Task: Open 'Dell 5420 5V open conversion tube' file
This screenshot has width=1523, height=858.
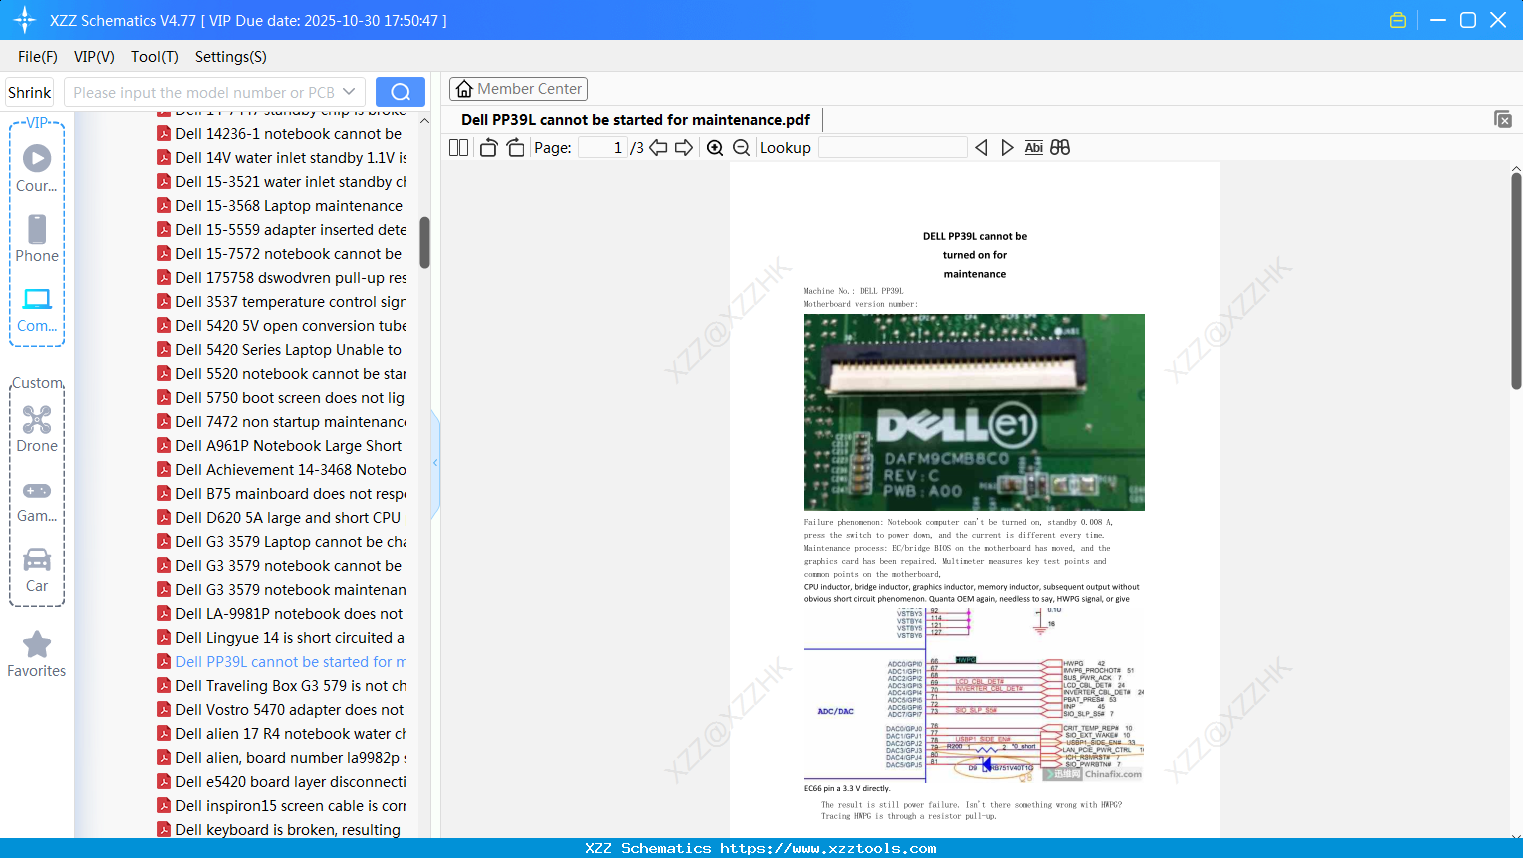Action: click(281, 326)
